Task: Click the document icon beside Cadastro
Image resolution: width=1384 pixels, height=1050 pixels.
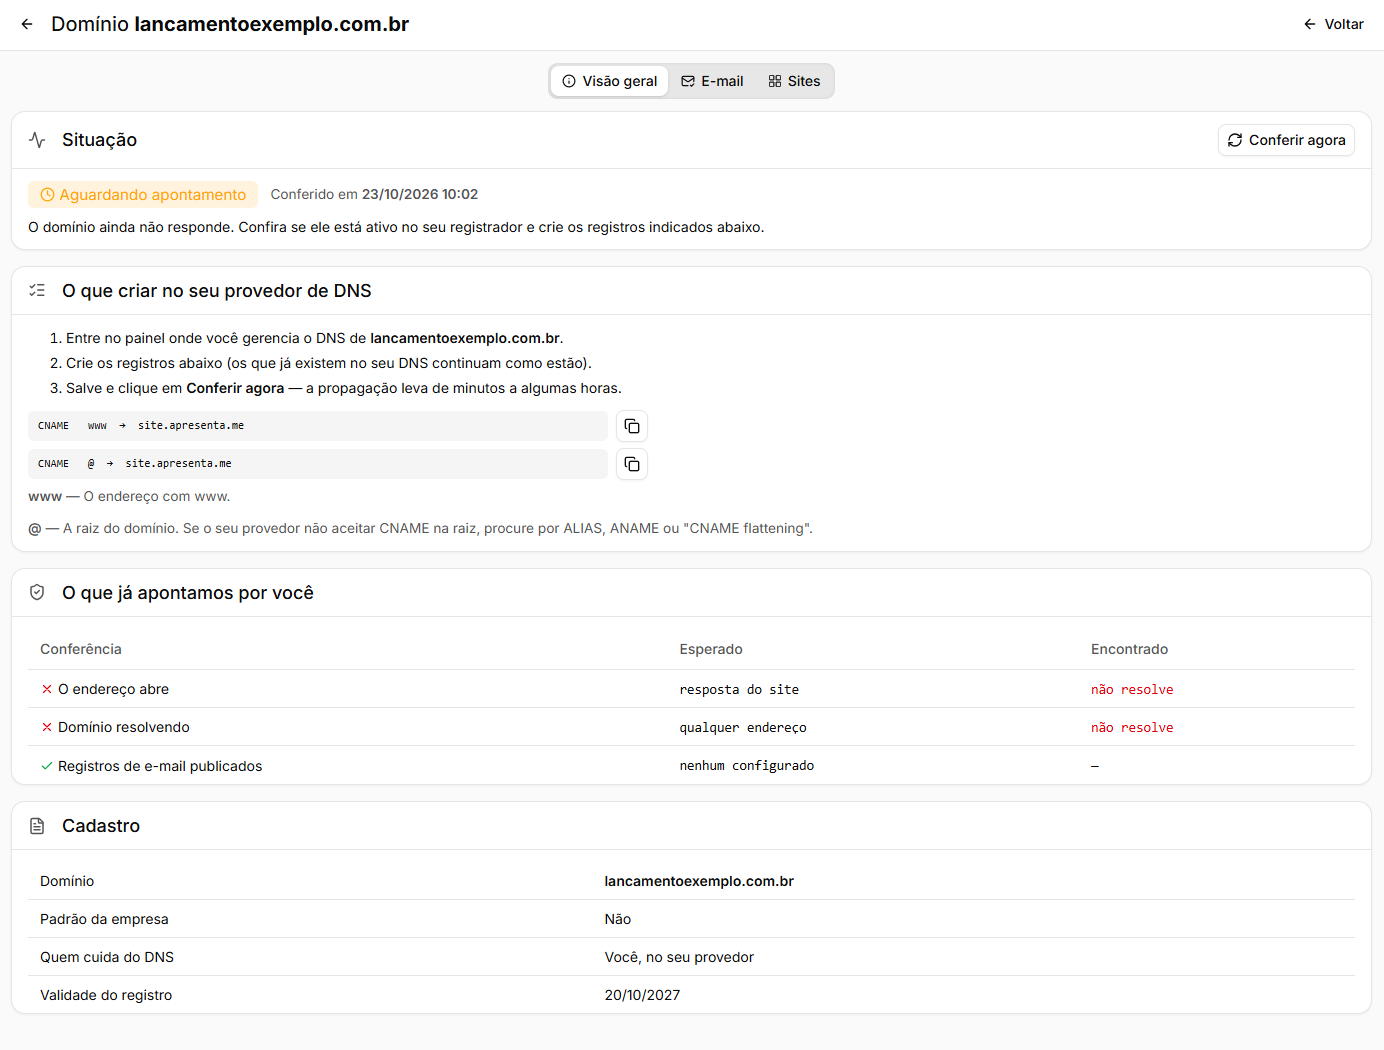Action: pos(37,826)
